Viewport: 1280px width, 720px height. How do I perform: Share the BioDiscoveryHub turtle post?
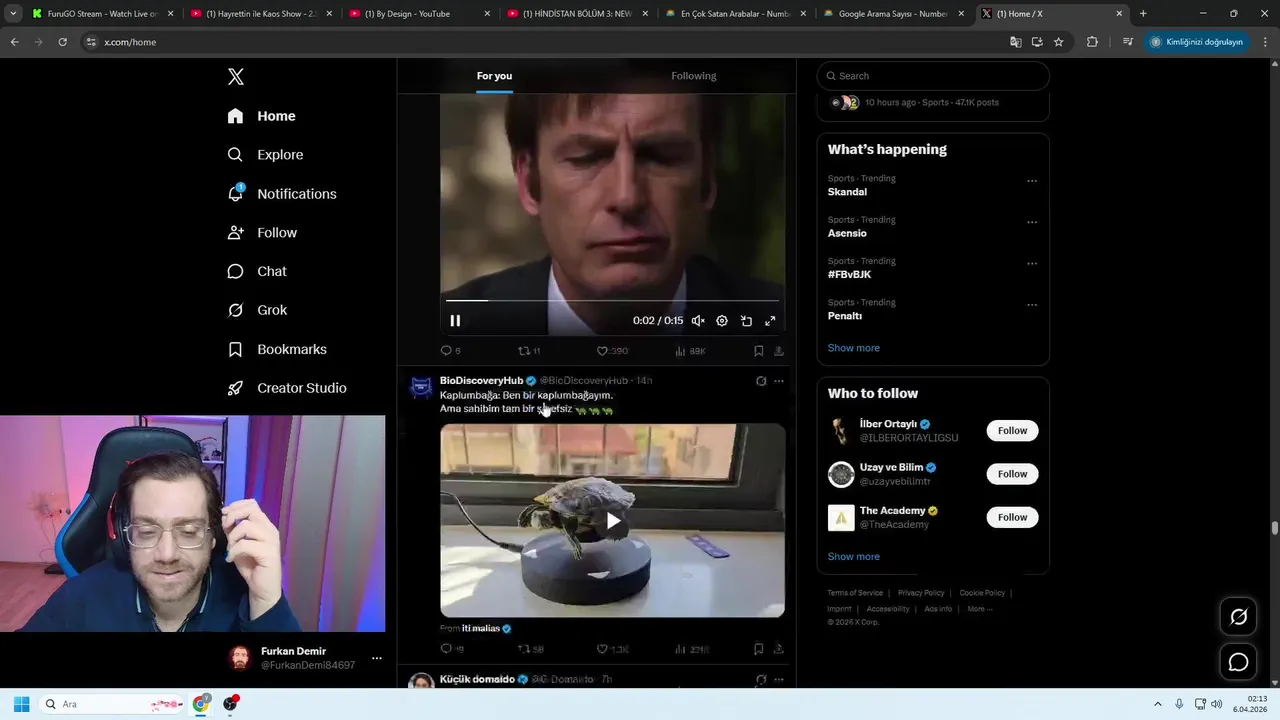pos(779,649)
